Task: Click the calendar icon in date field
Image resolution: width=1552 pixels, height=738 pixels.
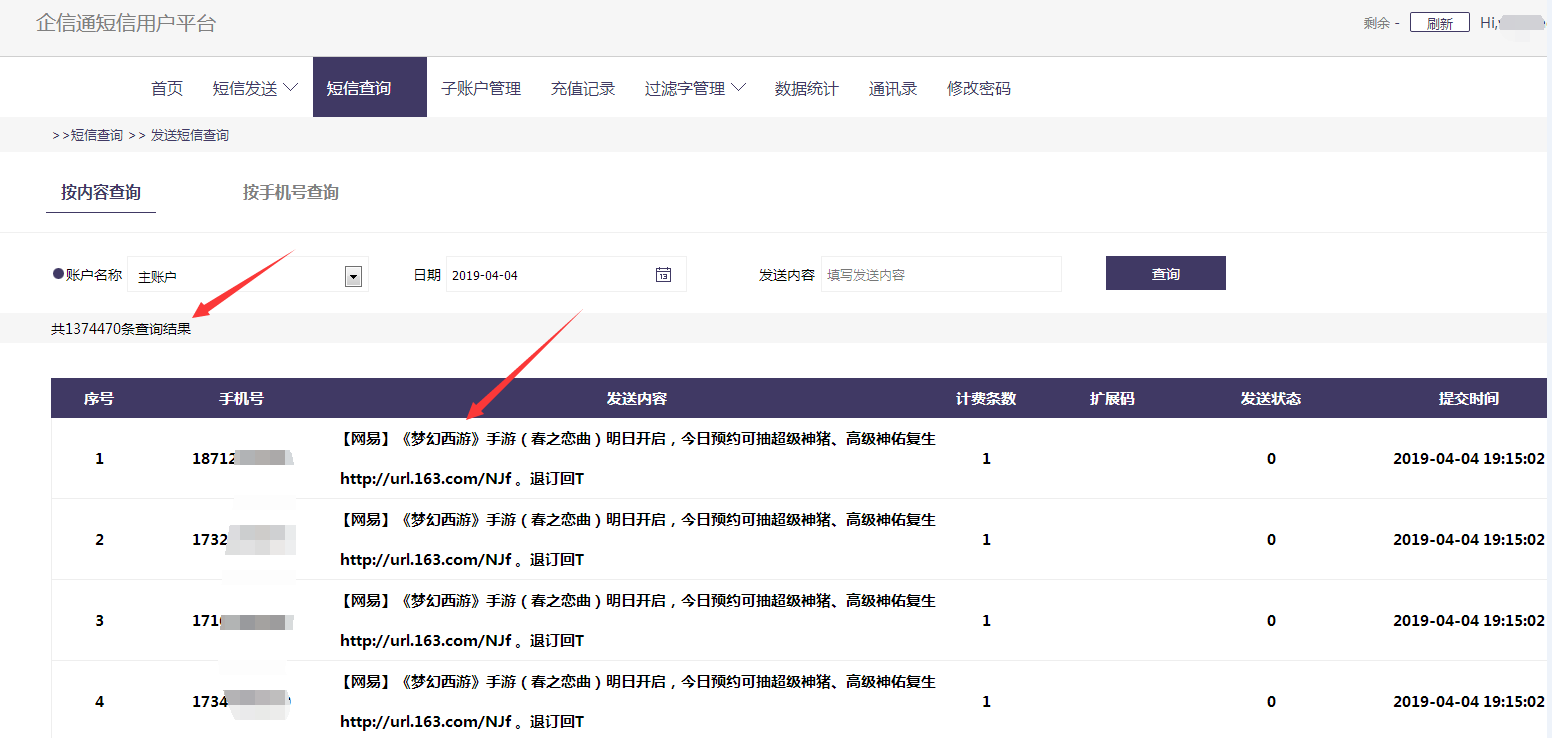Action: coord(663,275)
